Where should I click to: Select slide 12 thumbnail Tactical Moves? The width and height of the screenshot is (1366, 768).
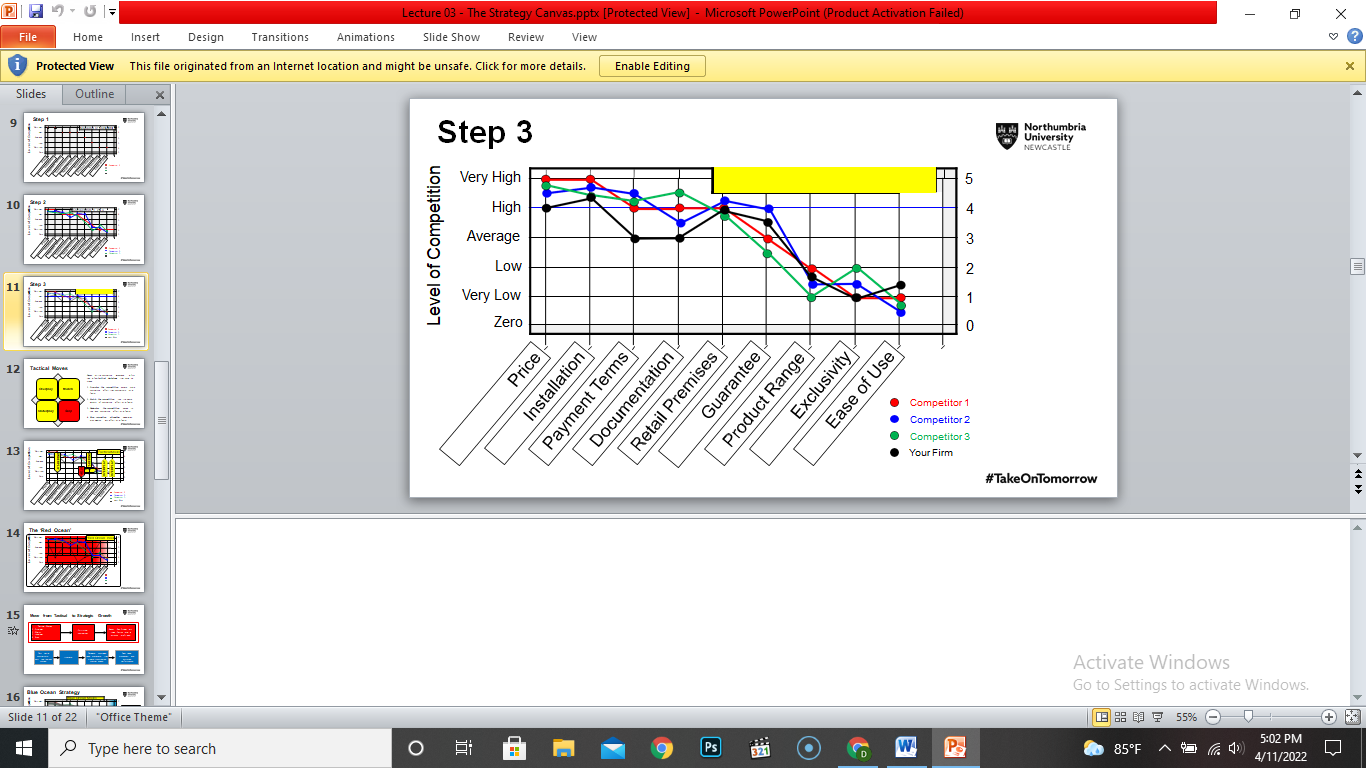pyautogui.click(x=84, y=393)
